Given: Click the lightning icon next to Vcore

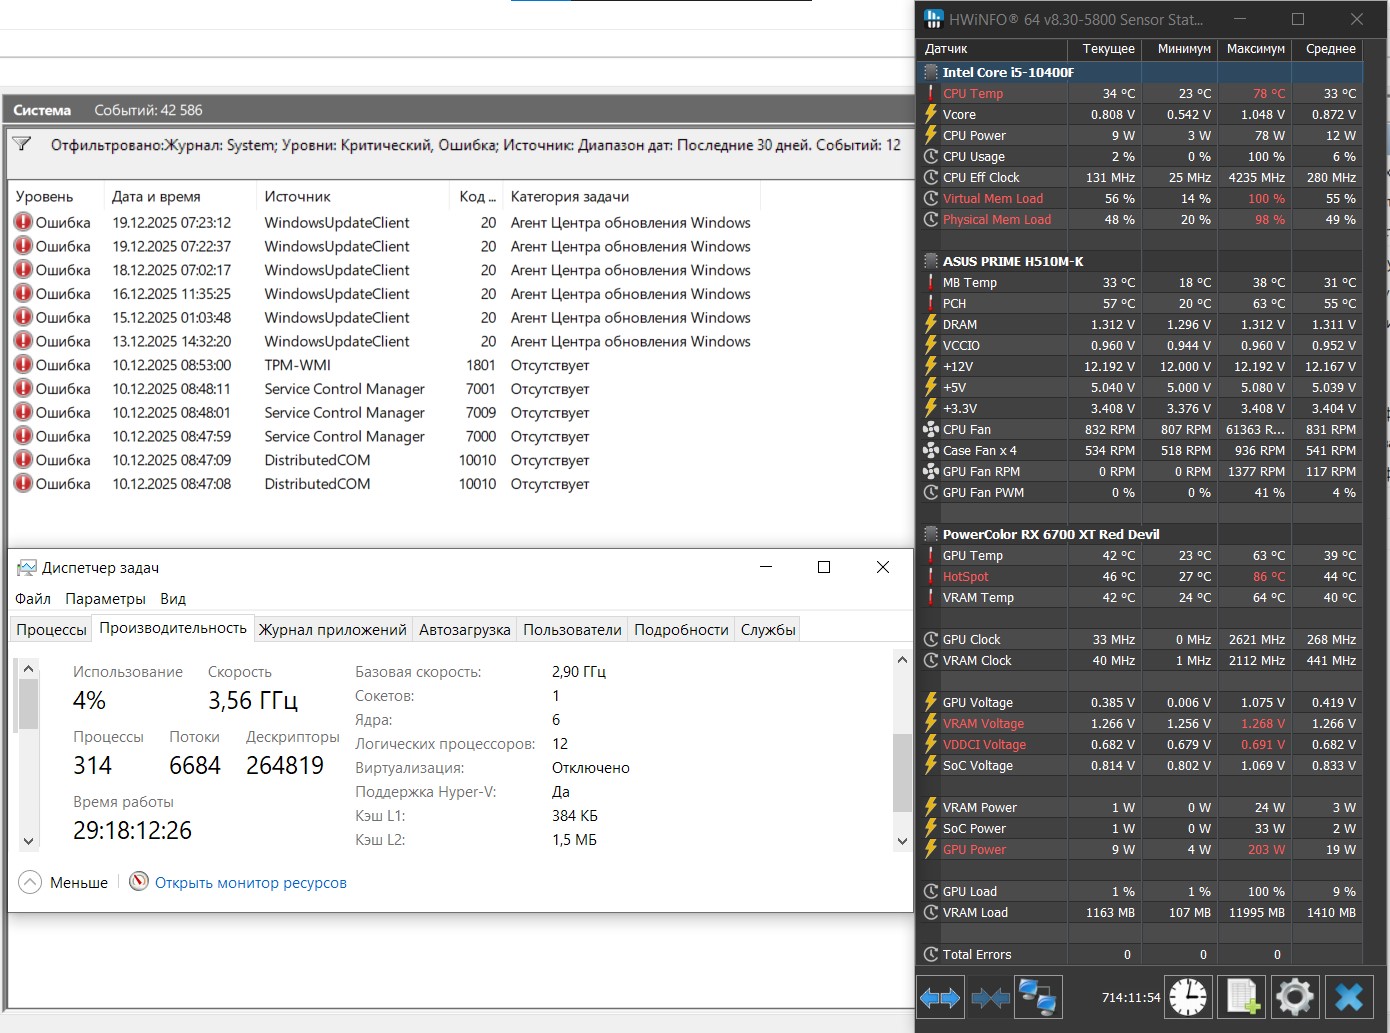Looking at the screenshot, I should [x=931, y=114].
